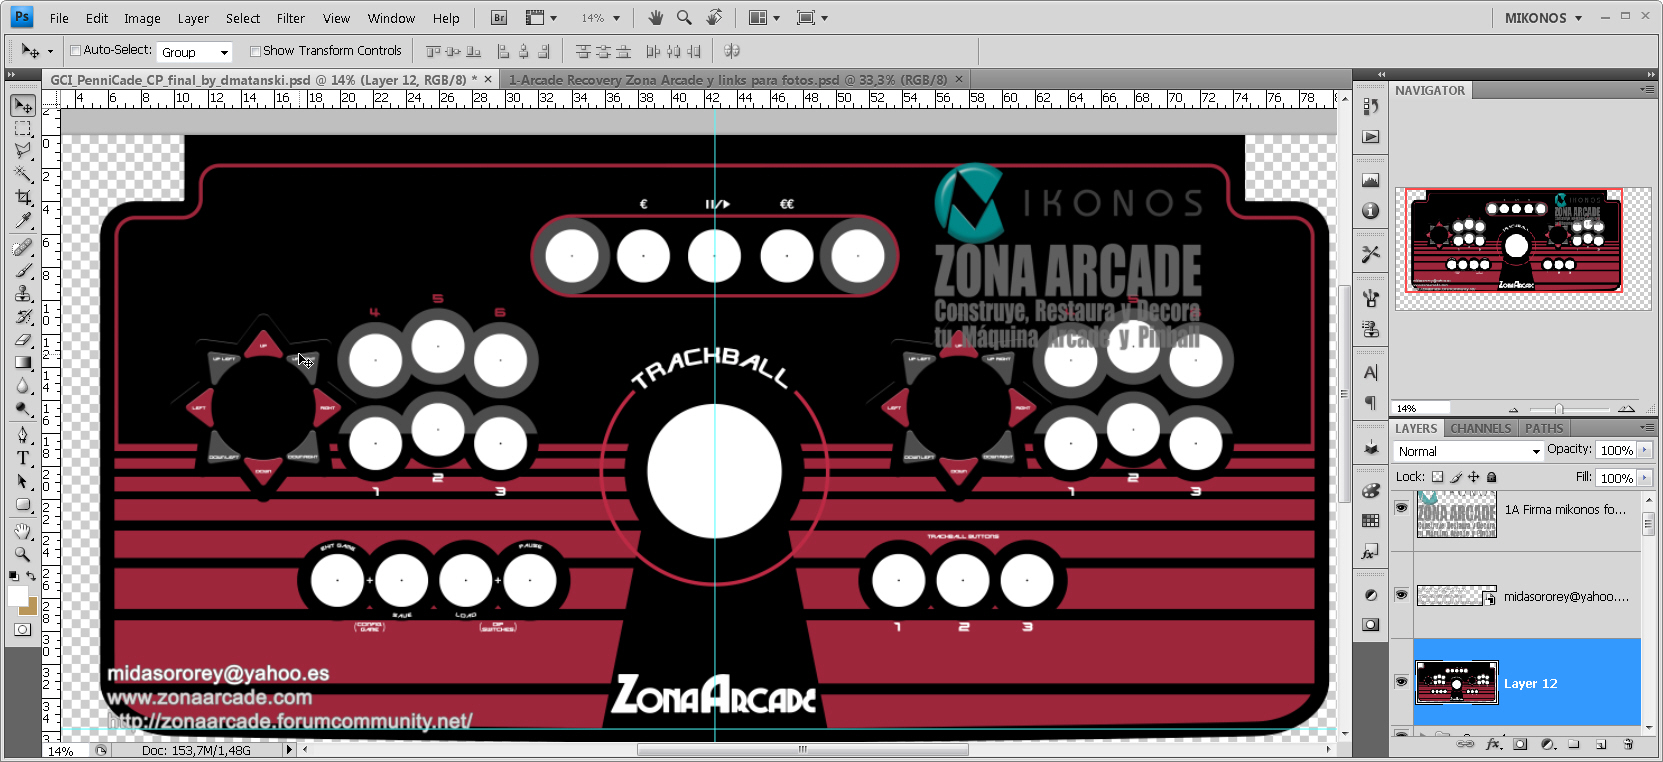1663x762 pixels.
Task: Open the Swatches panel icon
Action: click(1370, 521)
